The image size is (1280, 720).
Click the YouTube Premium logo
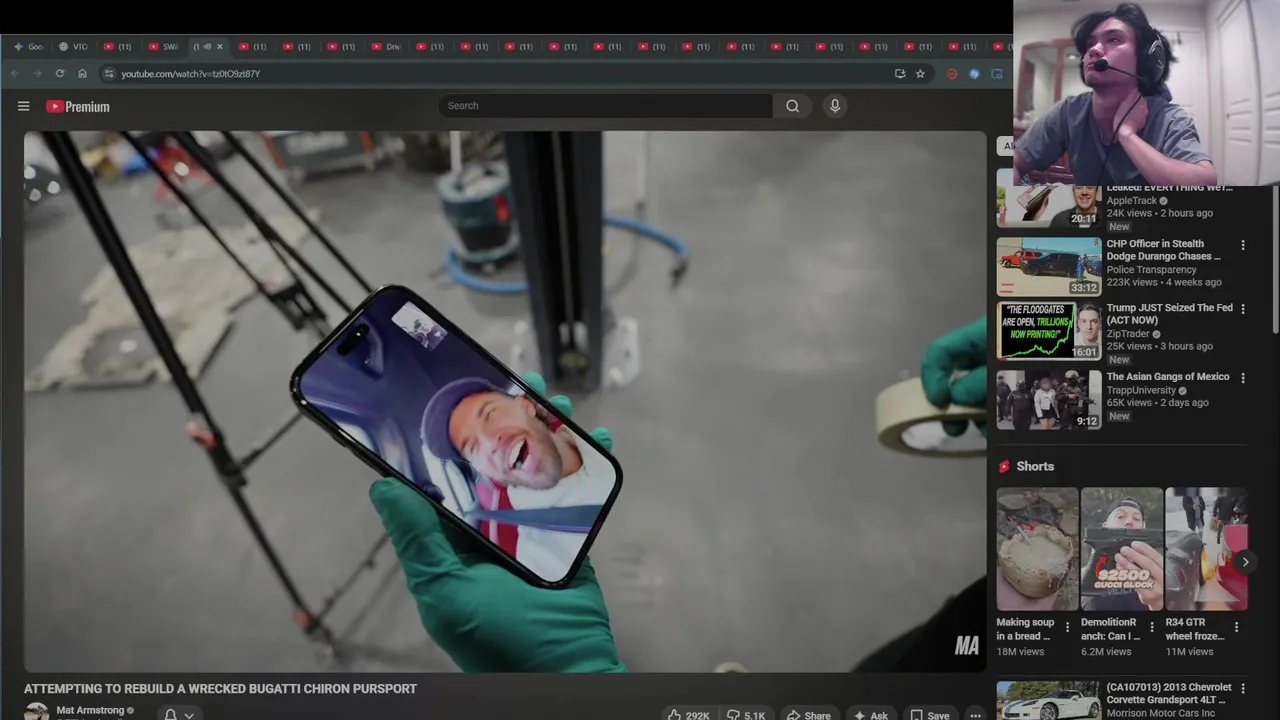click(x=78, y=107)
